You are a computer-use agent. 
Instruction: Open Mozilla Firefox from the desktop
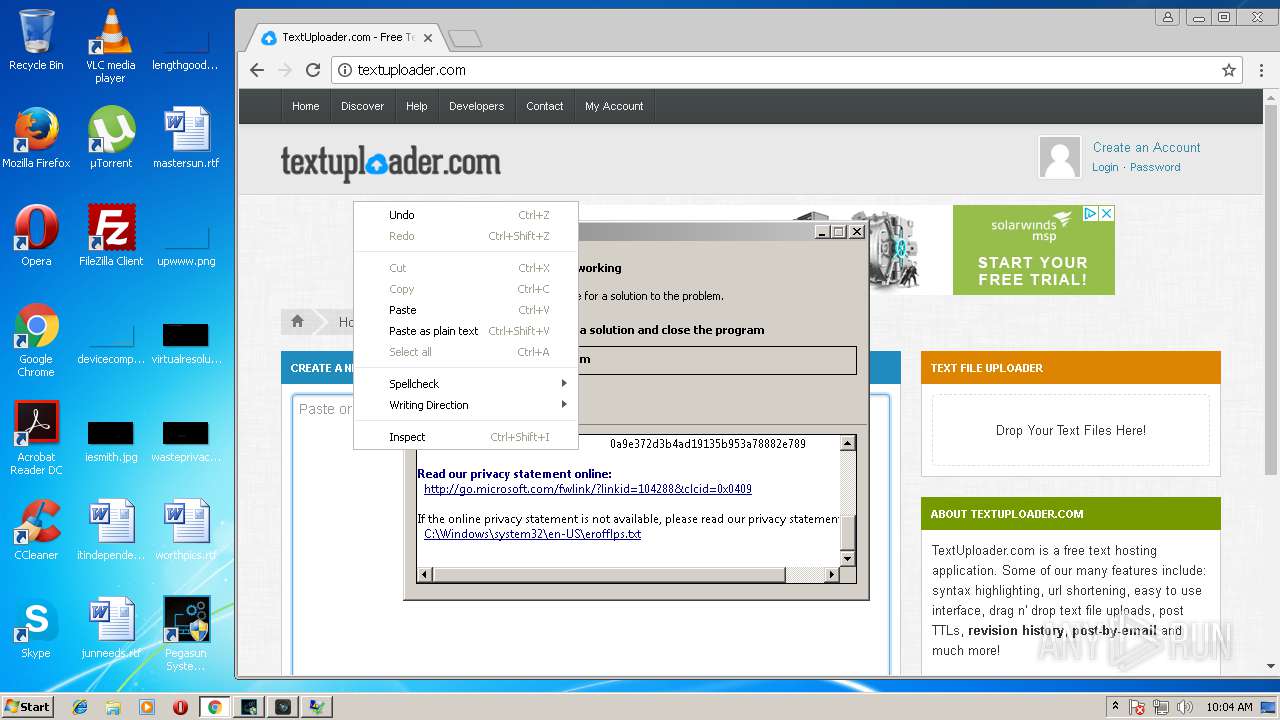click(36, 138)
